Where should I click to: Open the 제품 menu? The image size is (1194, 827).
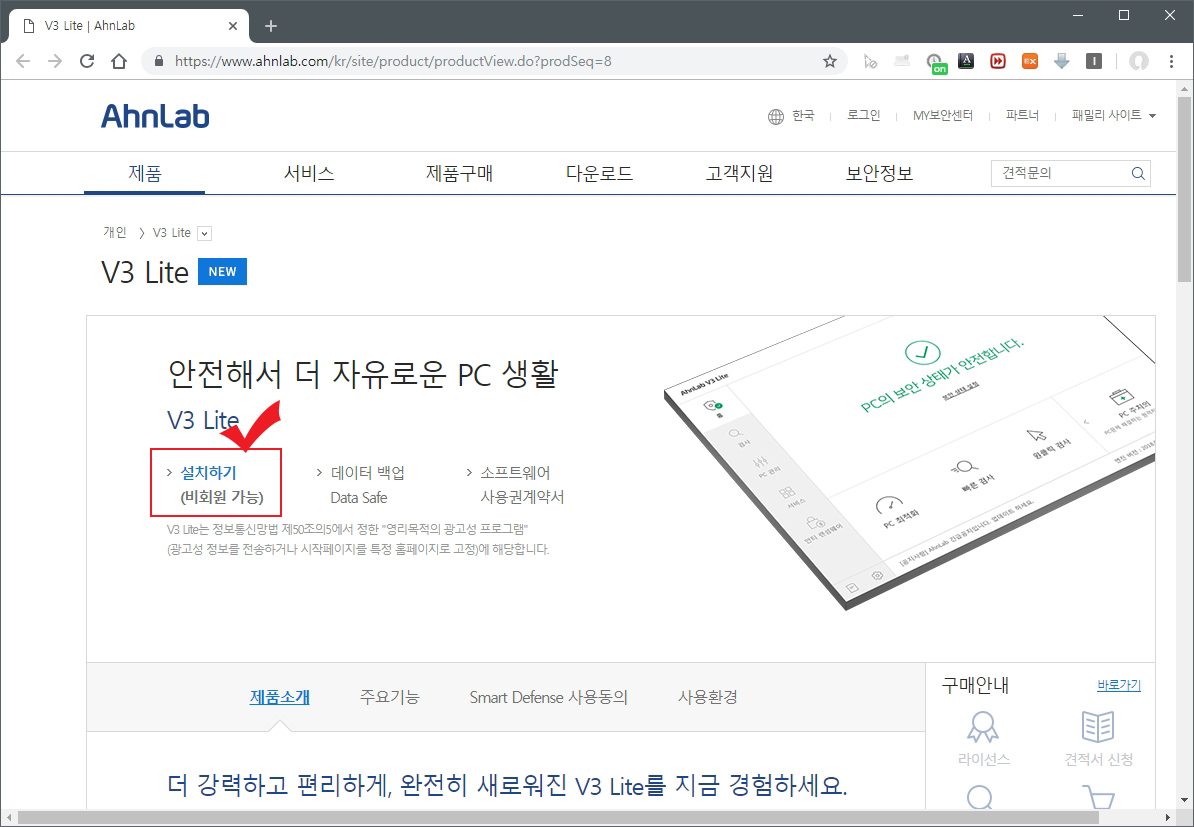click(145, 173)
